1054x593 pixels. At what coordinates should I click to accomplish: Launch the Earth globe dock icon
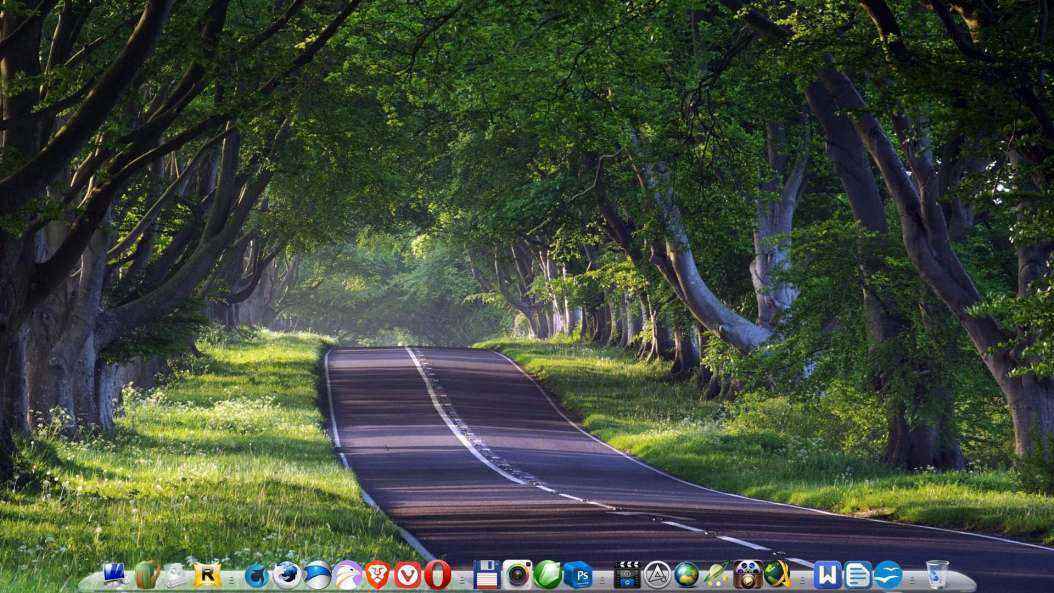(687, 575)
